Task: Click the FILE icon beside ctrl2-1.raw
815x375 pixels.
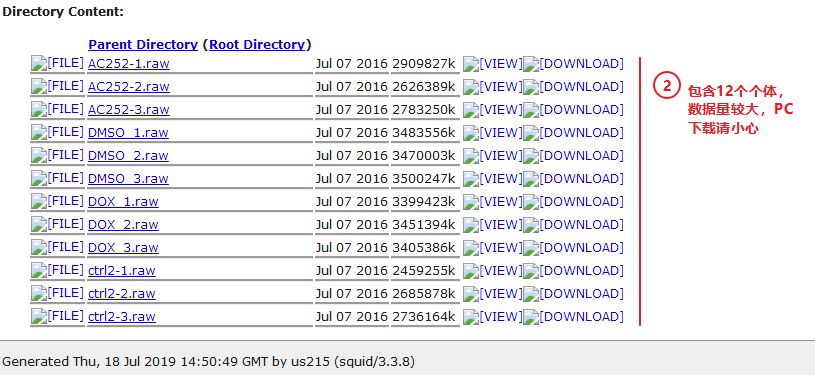Action: pyautogui.click(x=57, y=270)
